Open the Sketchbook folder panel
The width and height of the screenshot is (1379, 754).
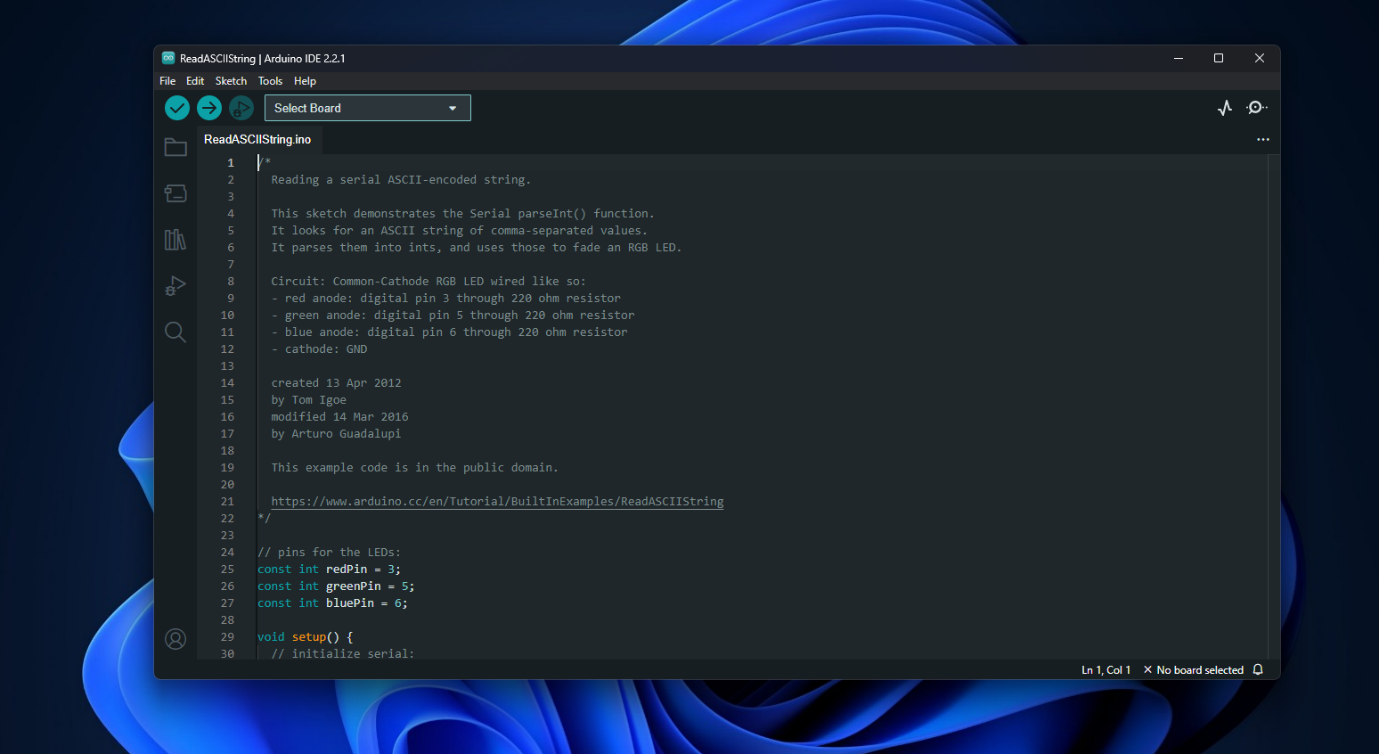click(176, 148)
